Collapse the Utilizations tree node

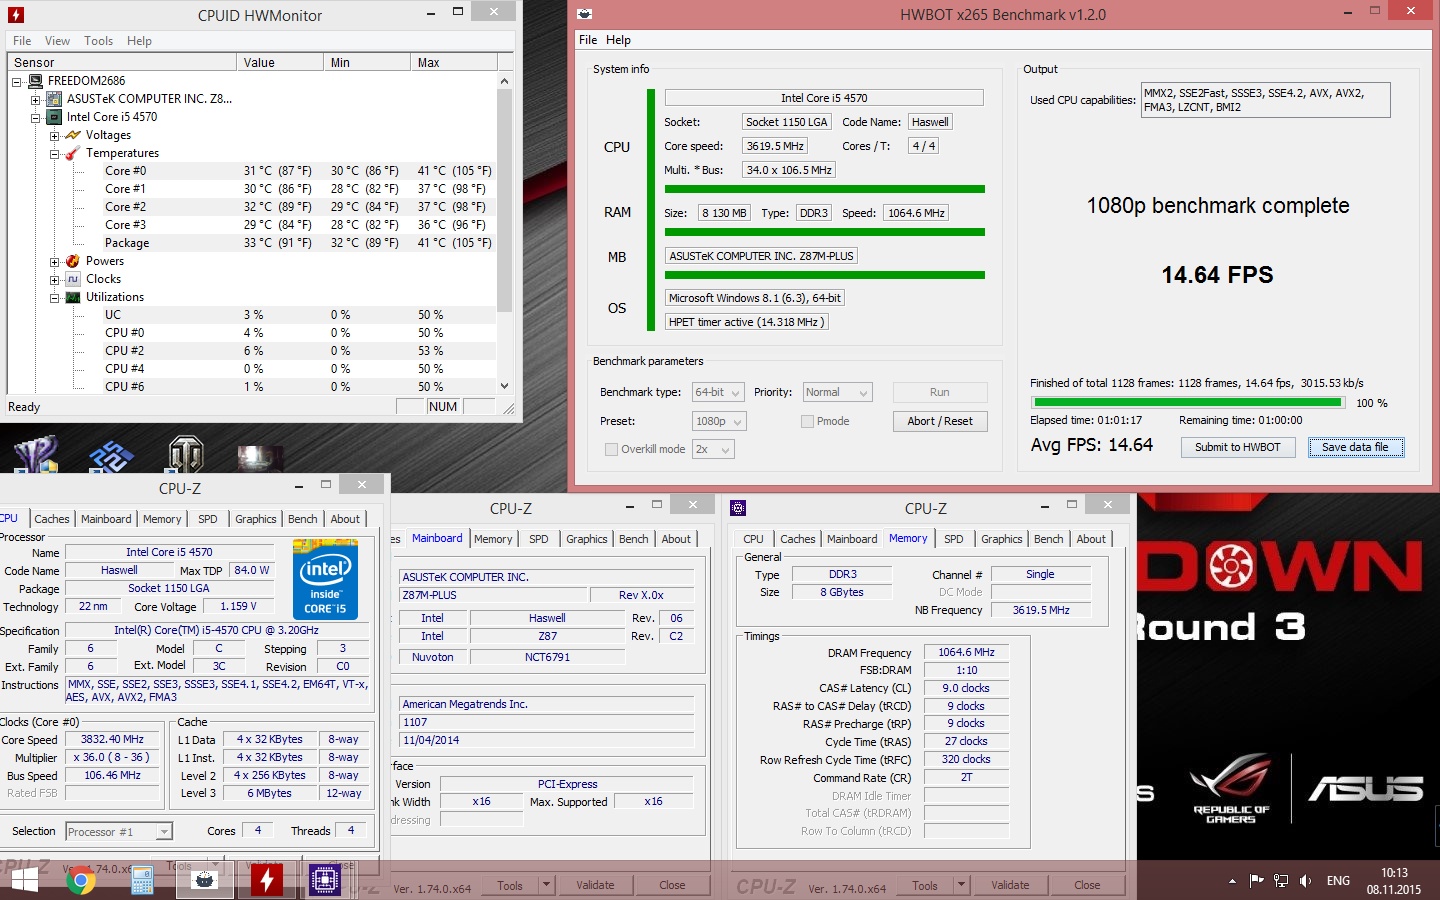click(54, 297)
